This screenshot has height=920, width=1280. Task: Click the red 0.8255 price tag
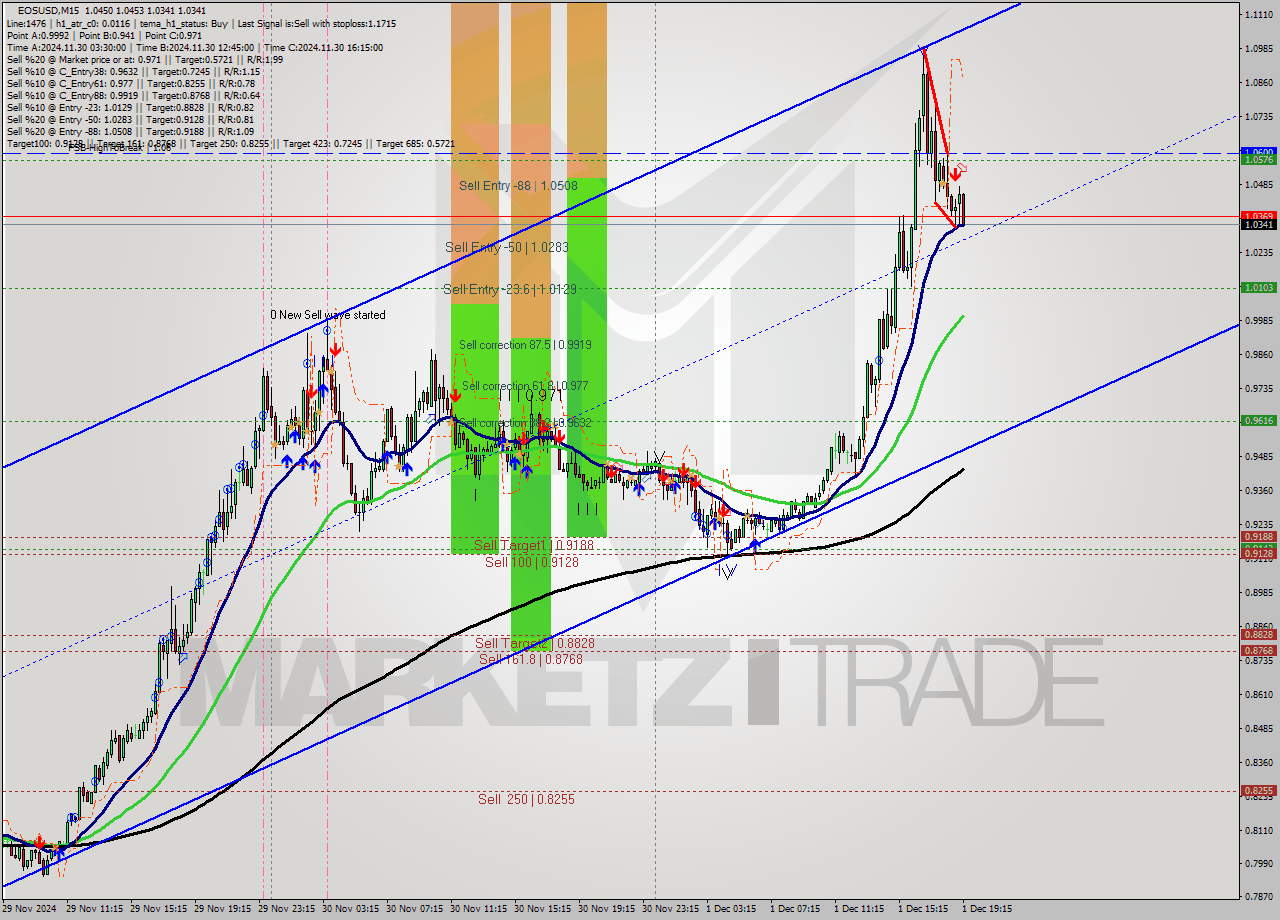pyautogui.click(x=1258, y=790)
